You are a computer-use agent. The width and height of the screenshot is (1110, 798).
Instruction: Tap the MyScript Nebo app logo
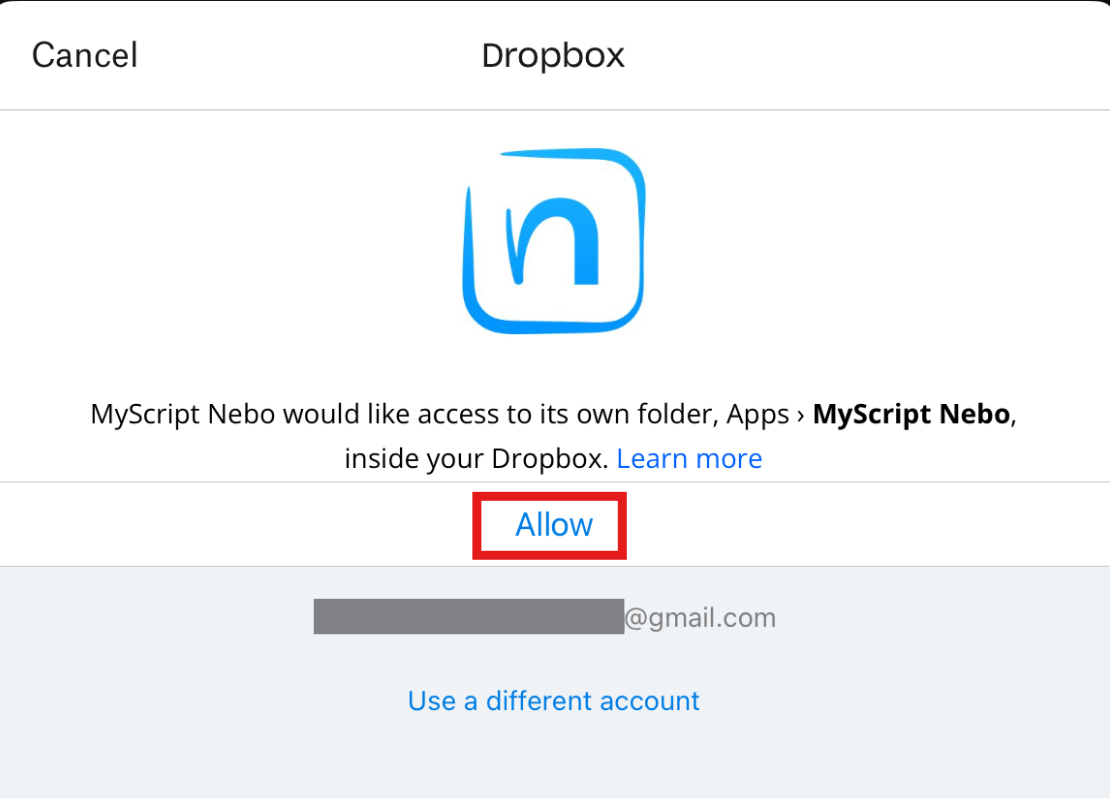[x=554, y=241]
